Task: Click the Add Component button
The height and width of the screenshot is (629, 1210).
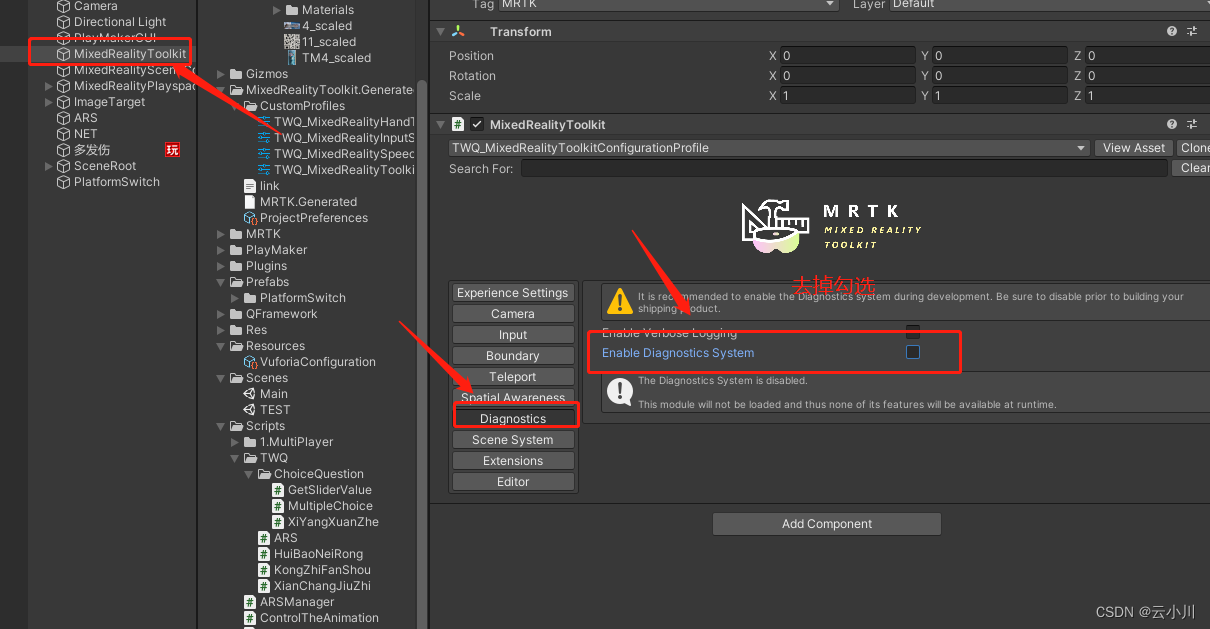Action: click(x=827, y=524)
